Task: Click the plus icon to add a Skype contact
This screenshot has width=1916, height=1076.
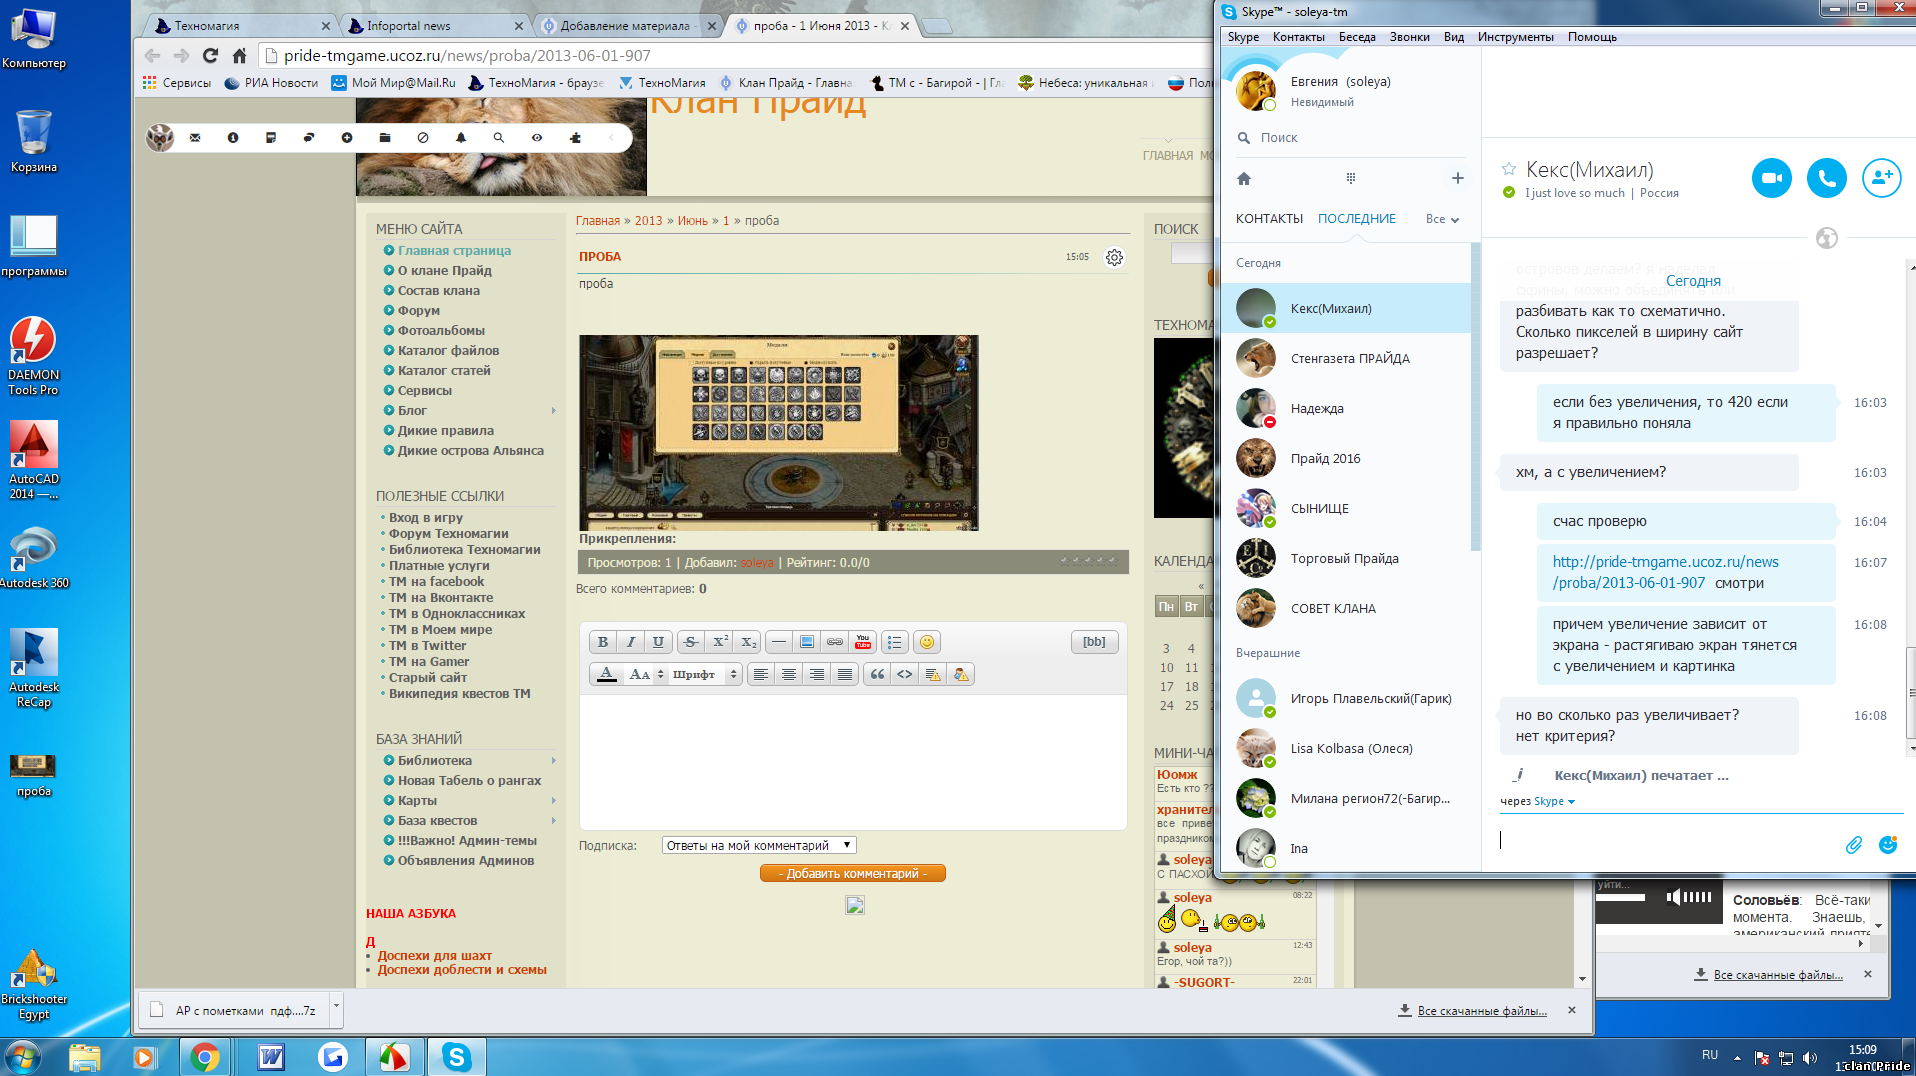Action: tap(1458, 178)
